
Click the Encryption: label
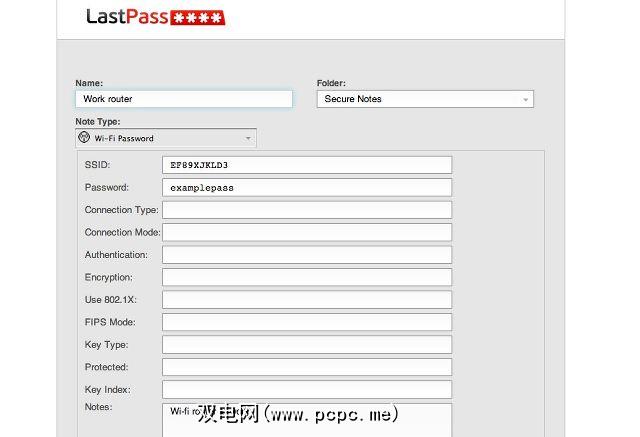click(109, 277)
